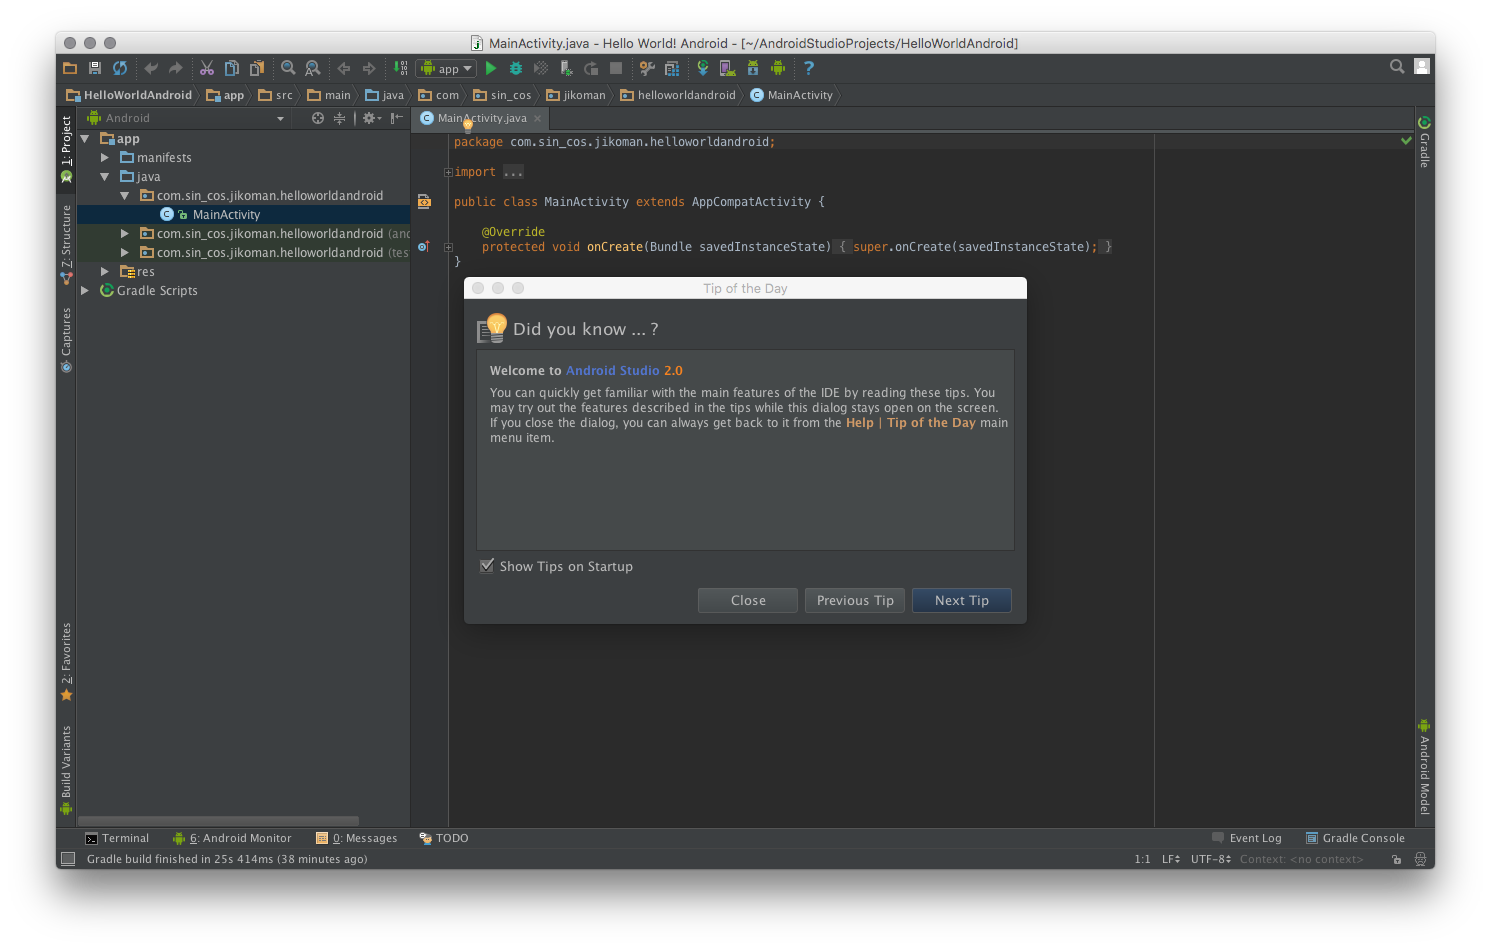Toggle the read-only lock icon in status bar
1491x949 pixels.
click(x=1397, y=859)
